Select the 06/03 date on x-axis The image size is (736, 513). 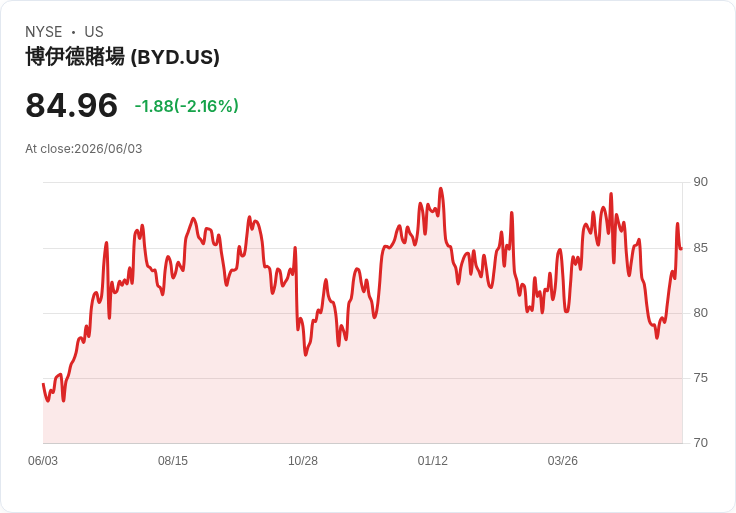tap(43, 461)
